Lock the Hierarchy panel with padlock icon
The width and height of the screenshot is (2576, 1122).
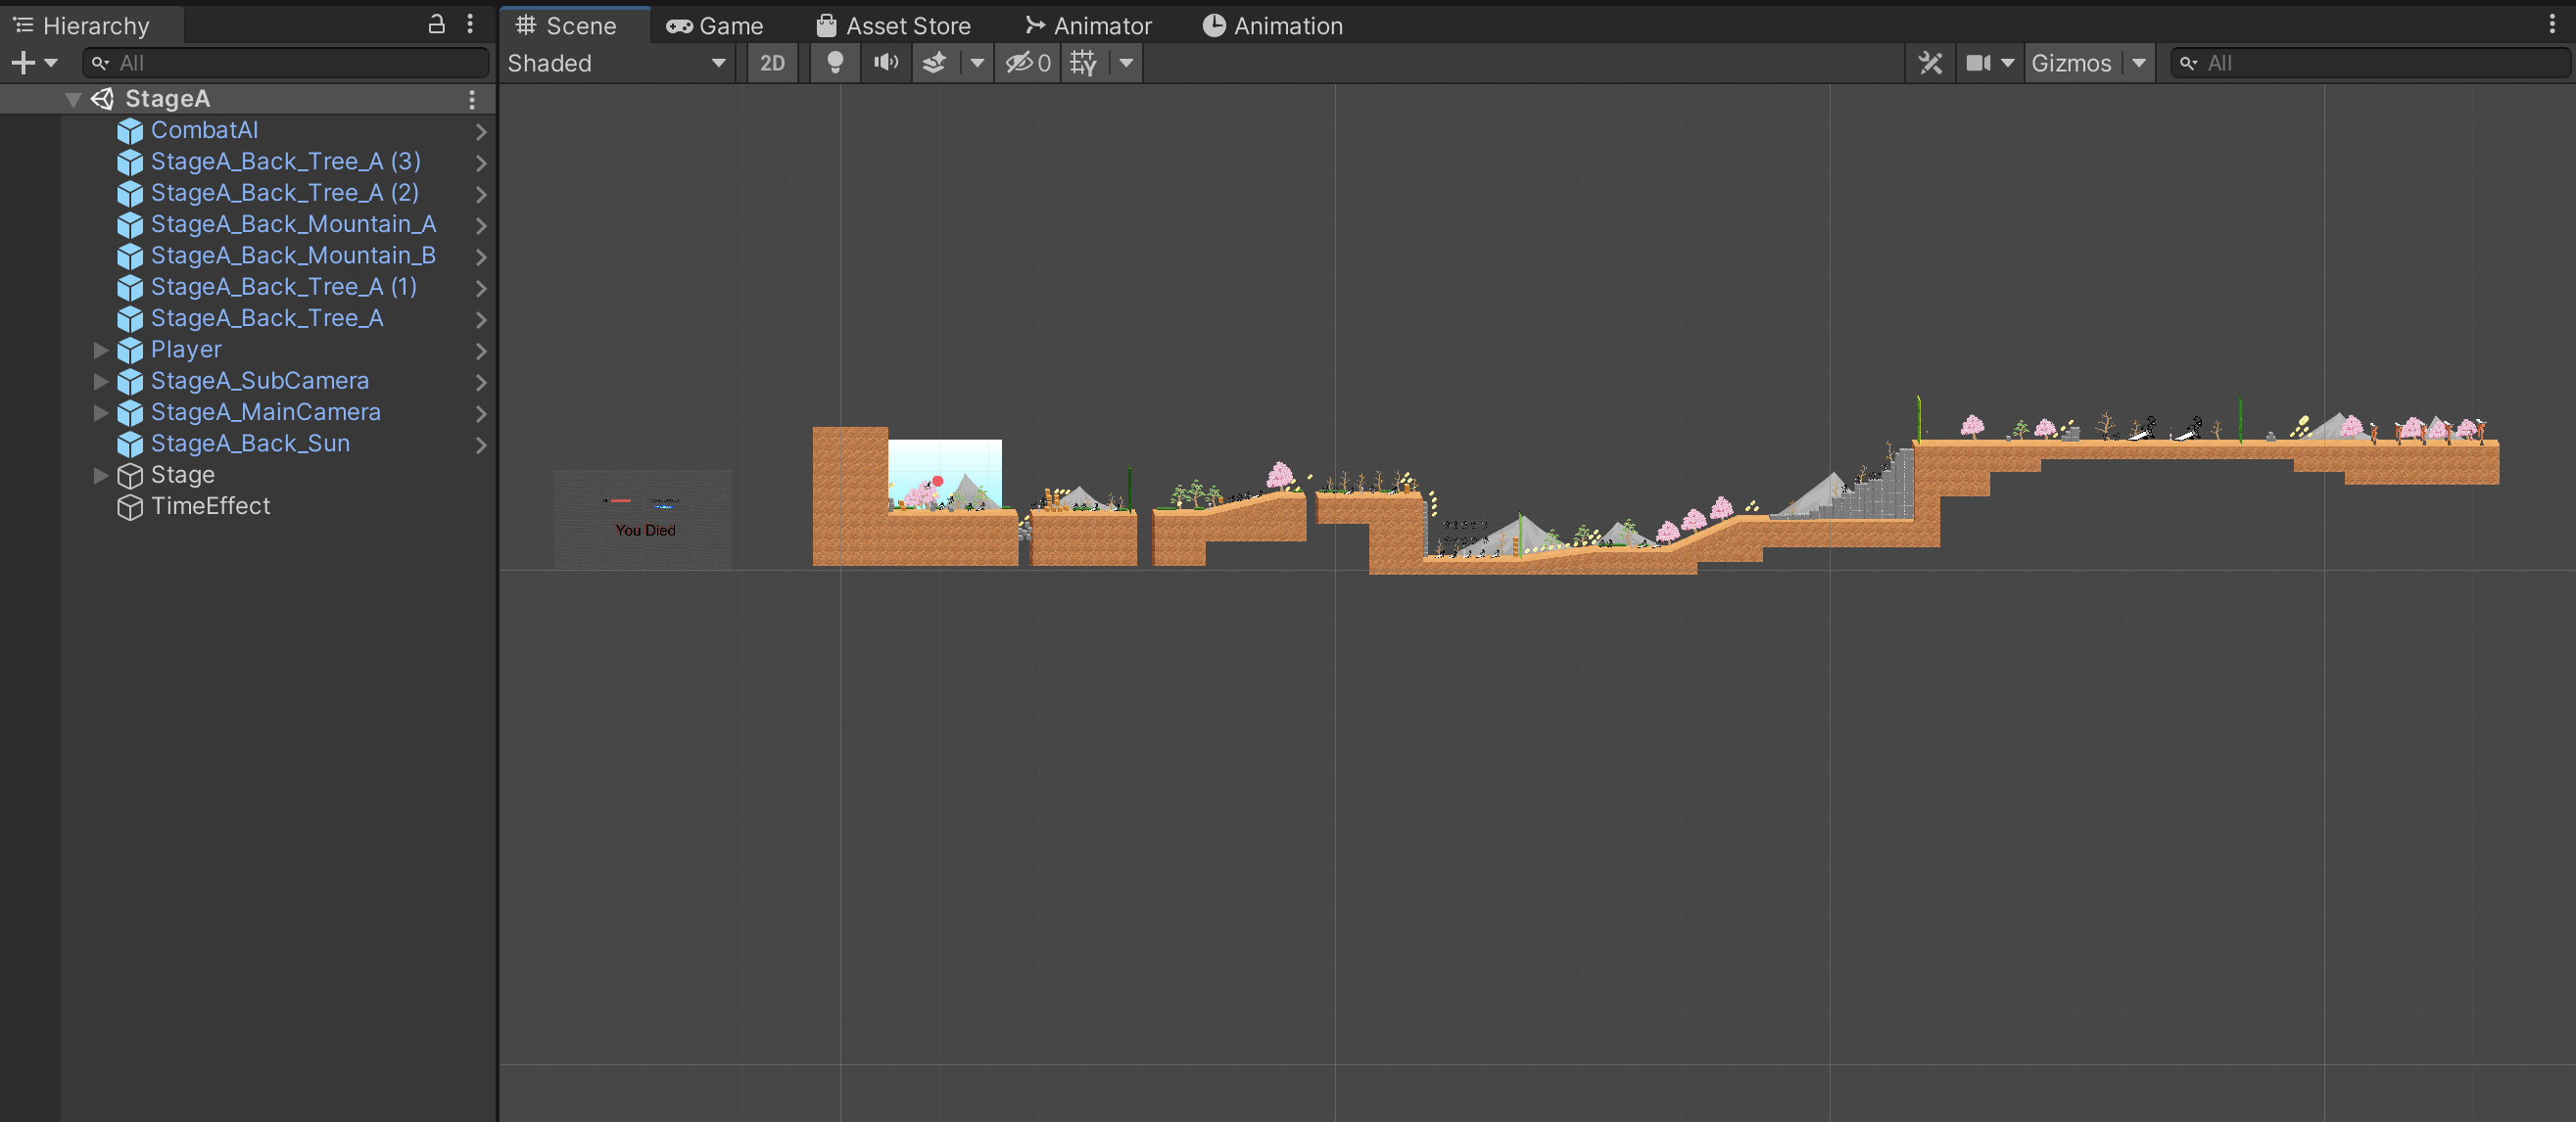point(436,24)
